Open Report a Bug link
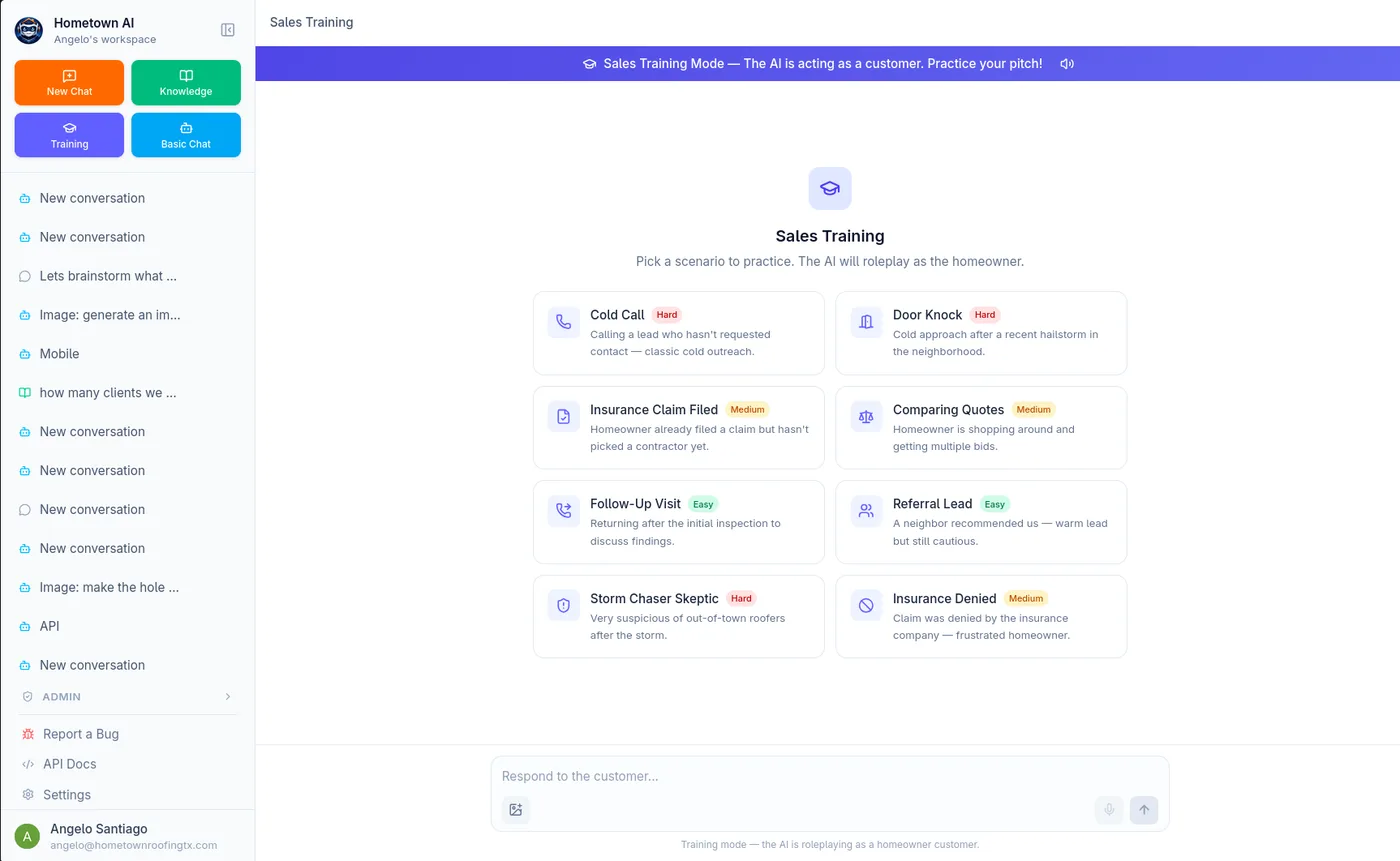 point(81,734)
